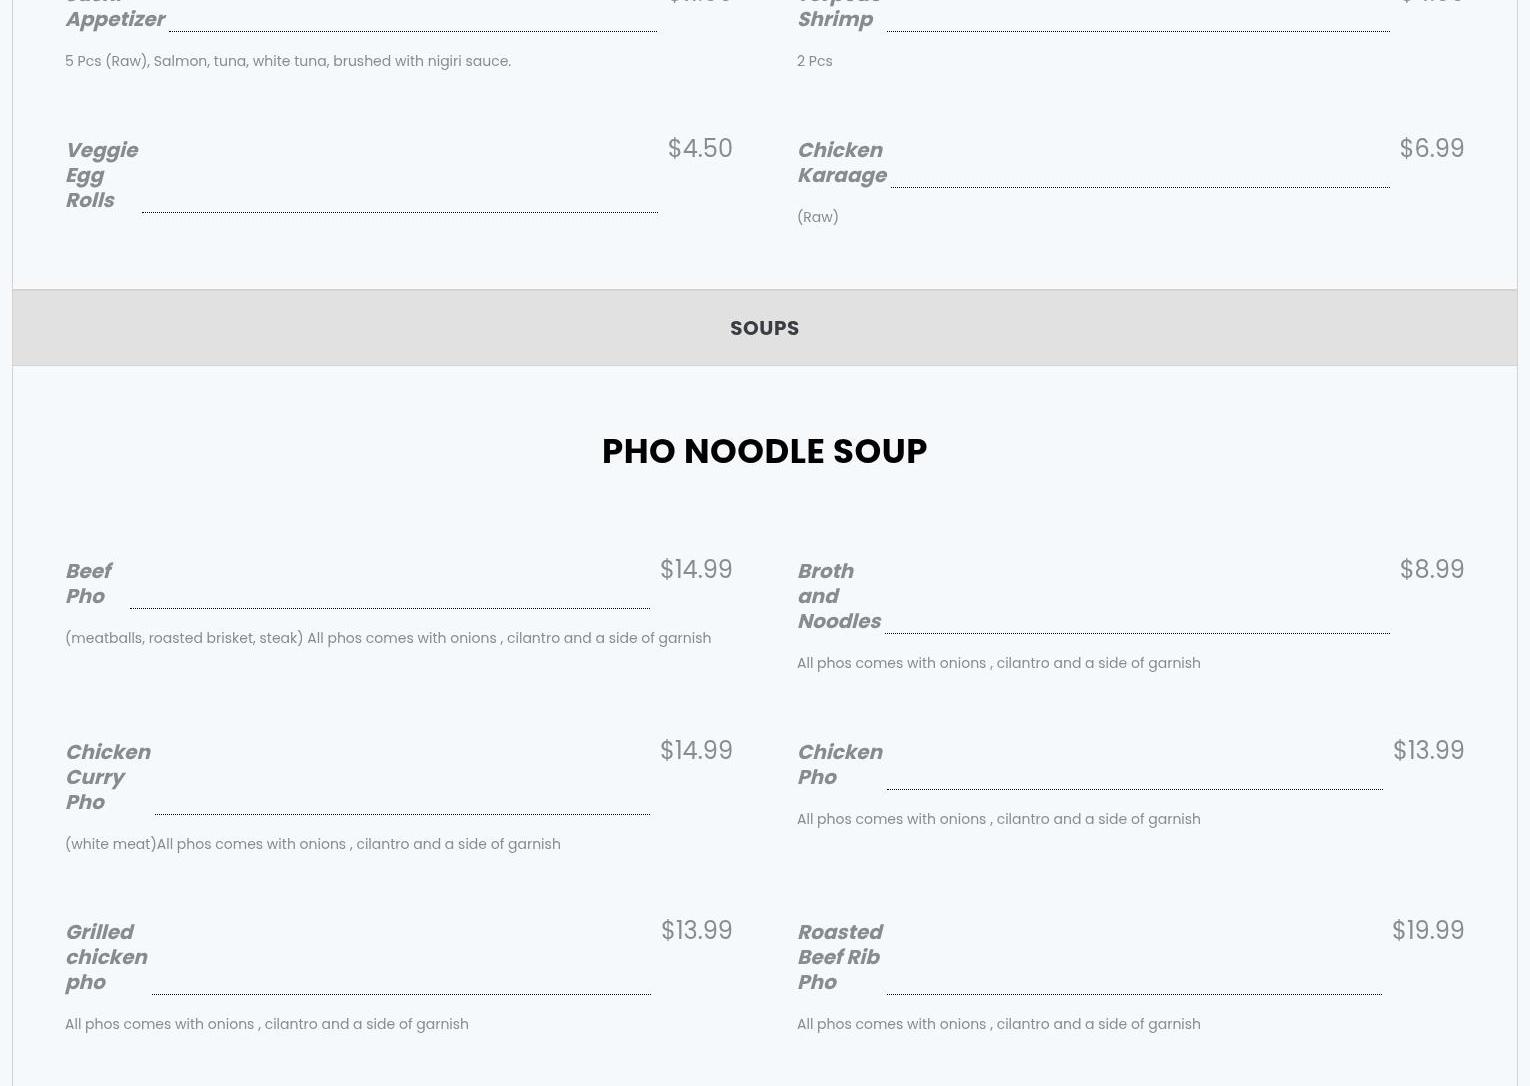The image size is (1530, 1086).
Task: Open the Roasted Beef Rib Pho item
Action: [x=840, y=957]
